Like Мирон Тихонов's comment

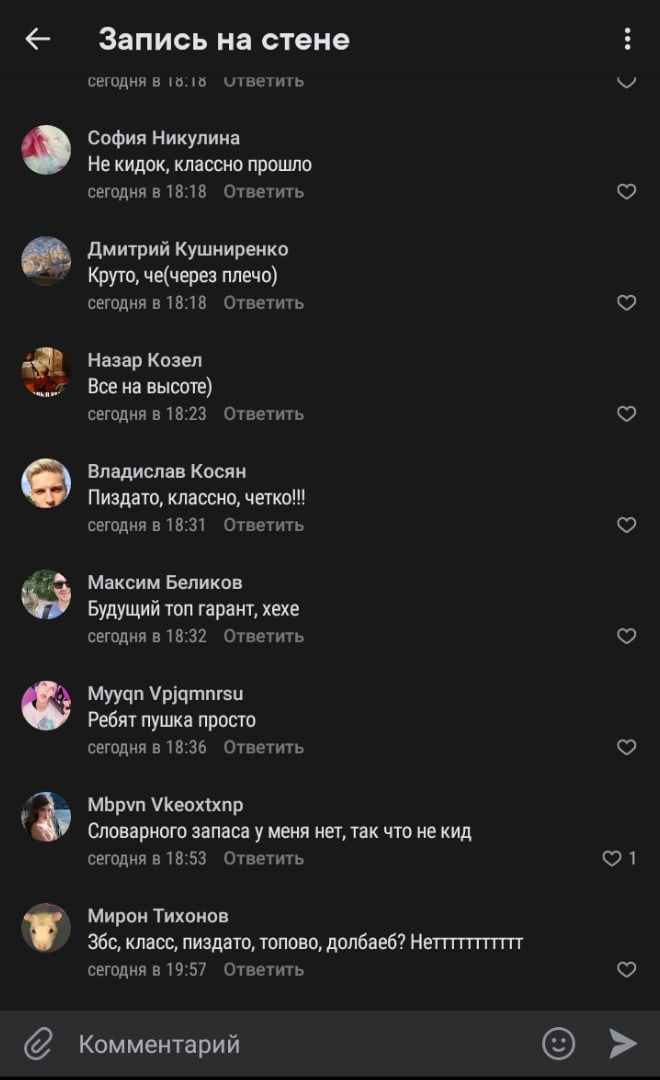626,969
